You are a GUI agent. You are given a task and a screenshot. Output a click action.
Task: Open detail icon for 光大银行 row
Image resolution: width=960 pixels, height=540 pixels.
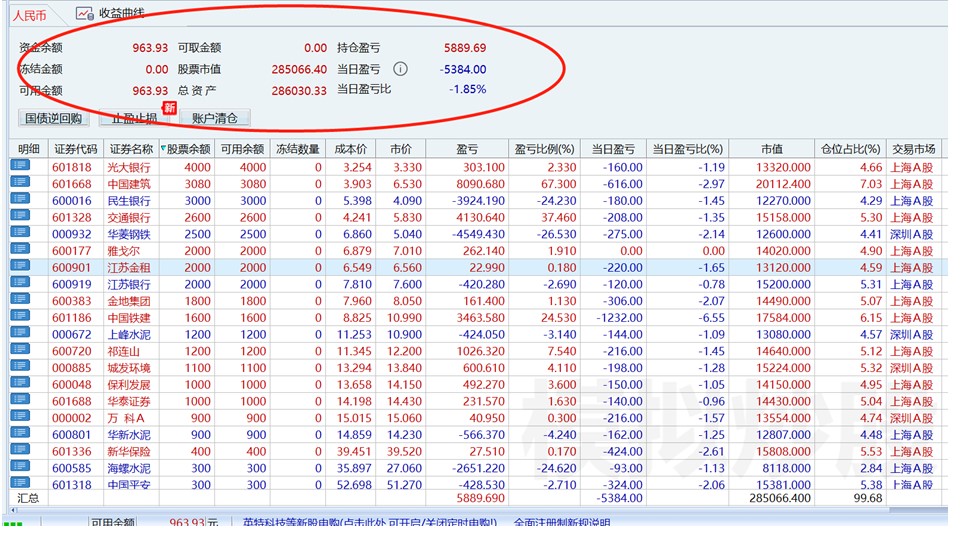point(20,167)
